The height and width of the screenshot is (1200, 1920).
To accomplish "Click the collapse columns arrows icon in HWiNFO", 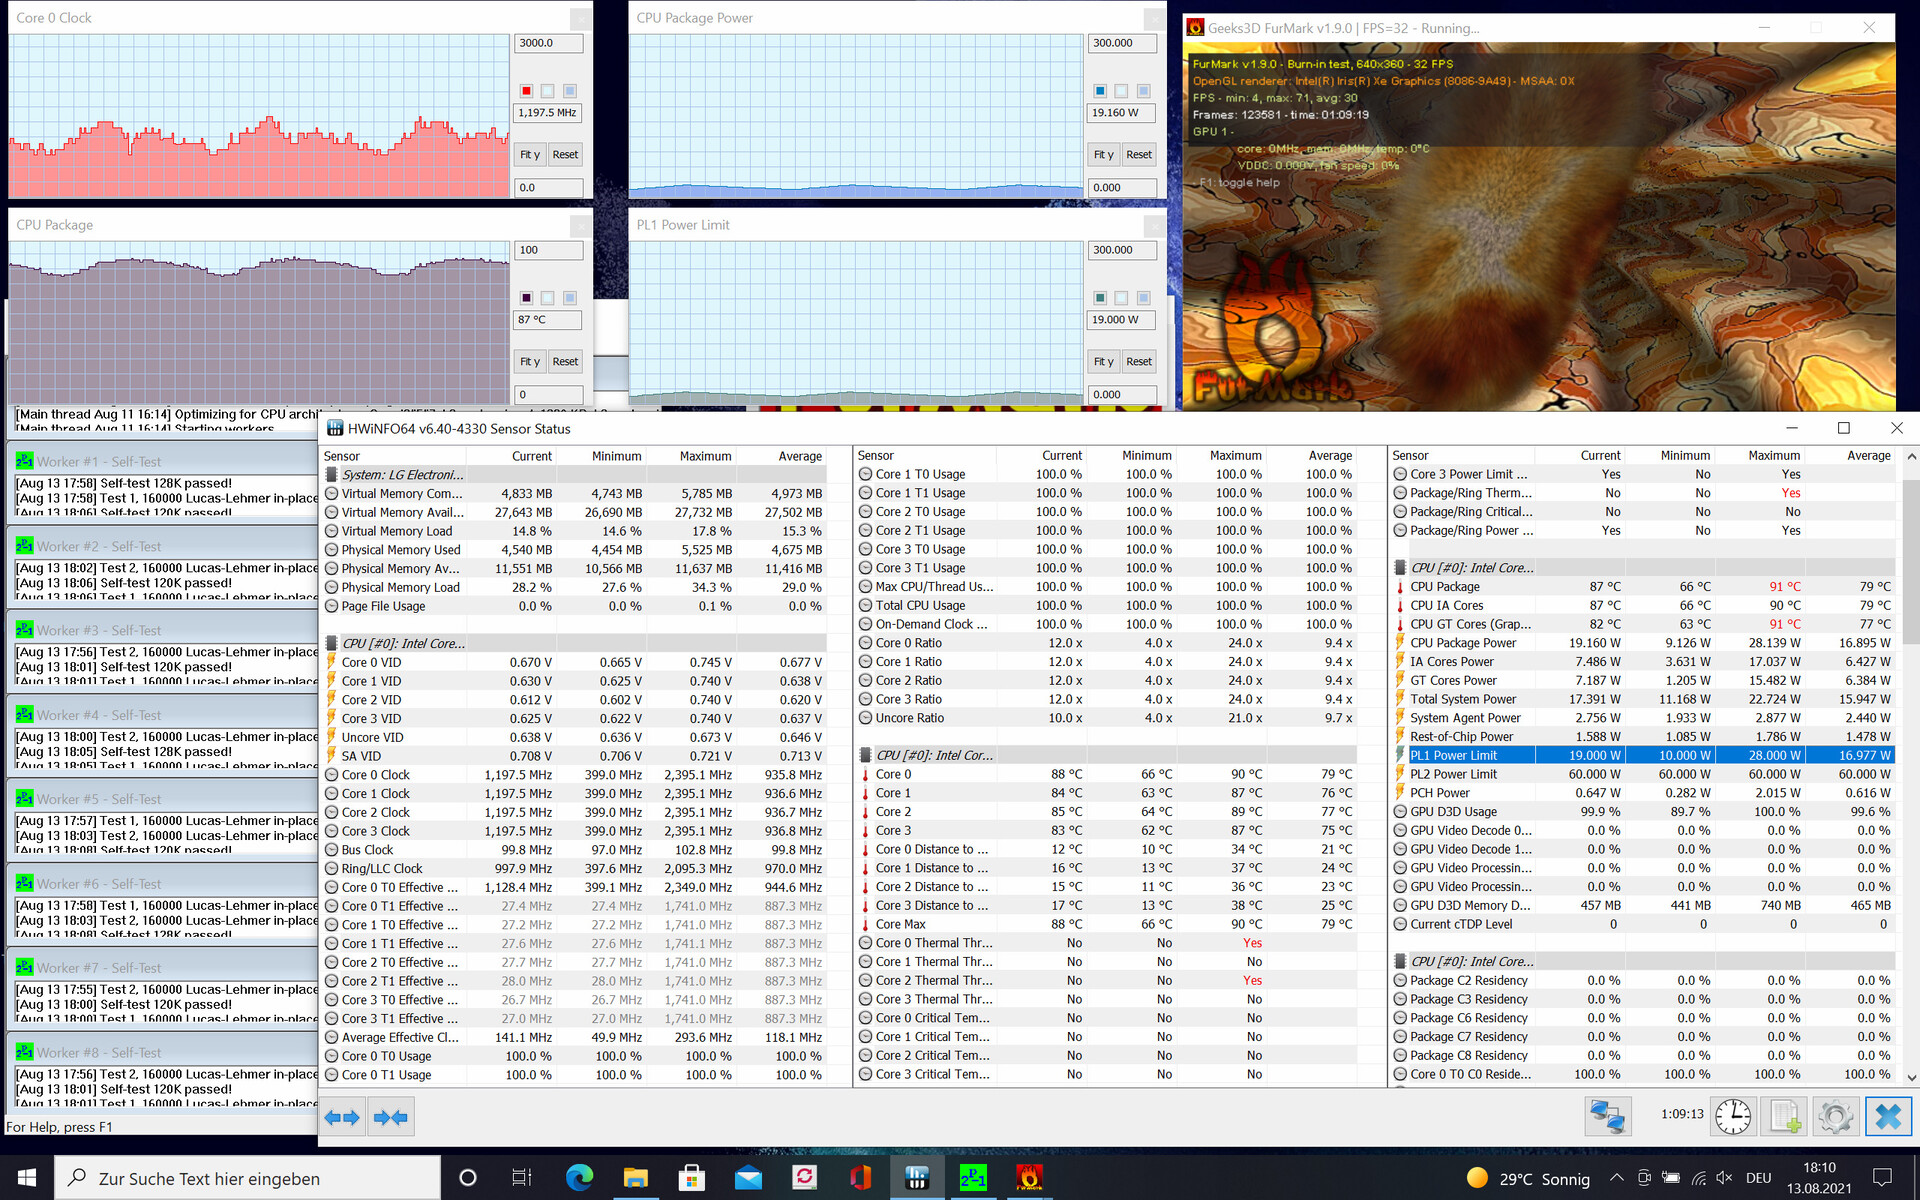I will pos(390,1117).
